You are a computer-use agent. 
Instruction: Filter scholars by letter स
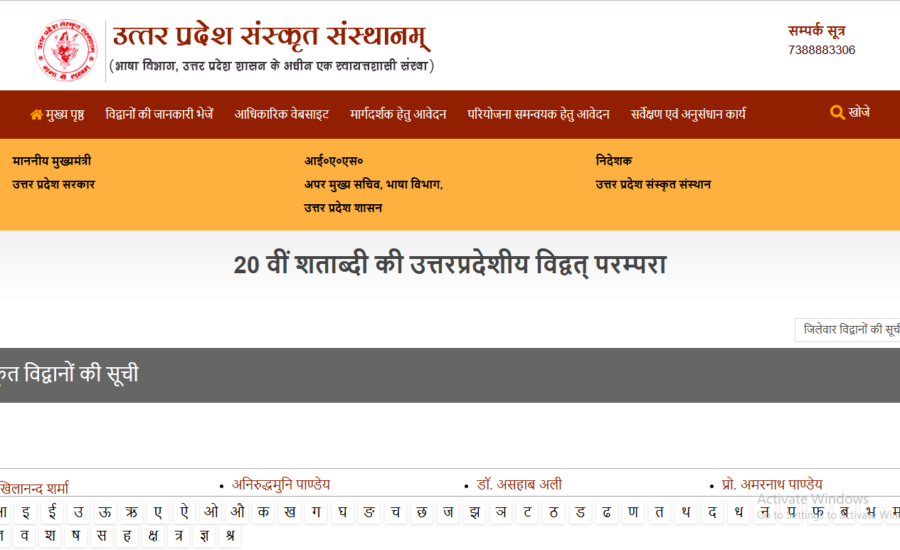(x=102, y=536)
